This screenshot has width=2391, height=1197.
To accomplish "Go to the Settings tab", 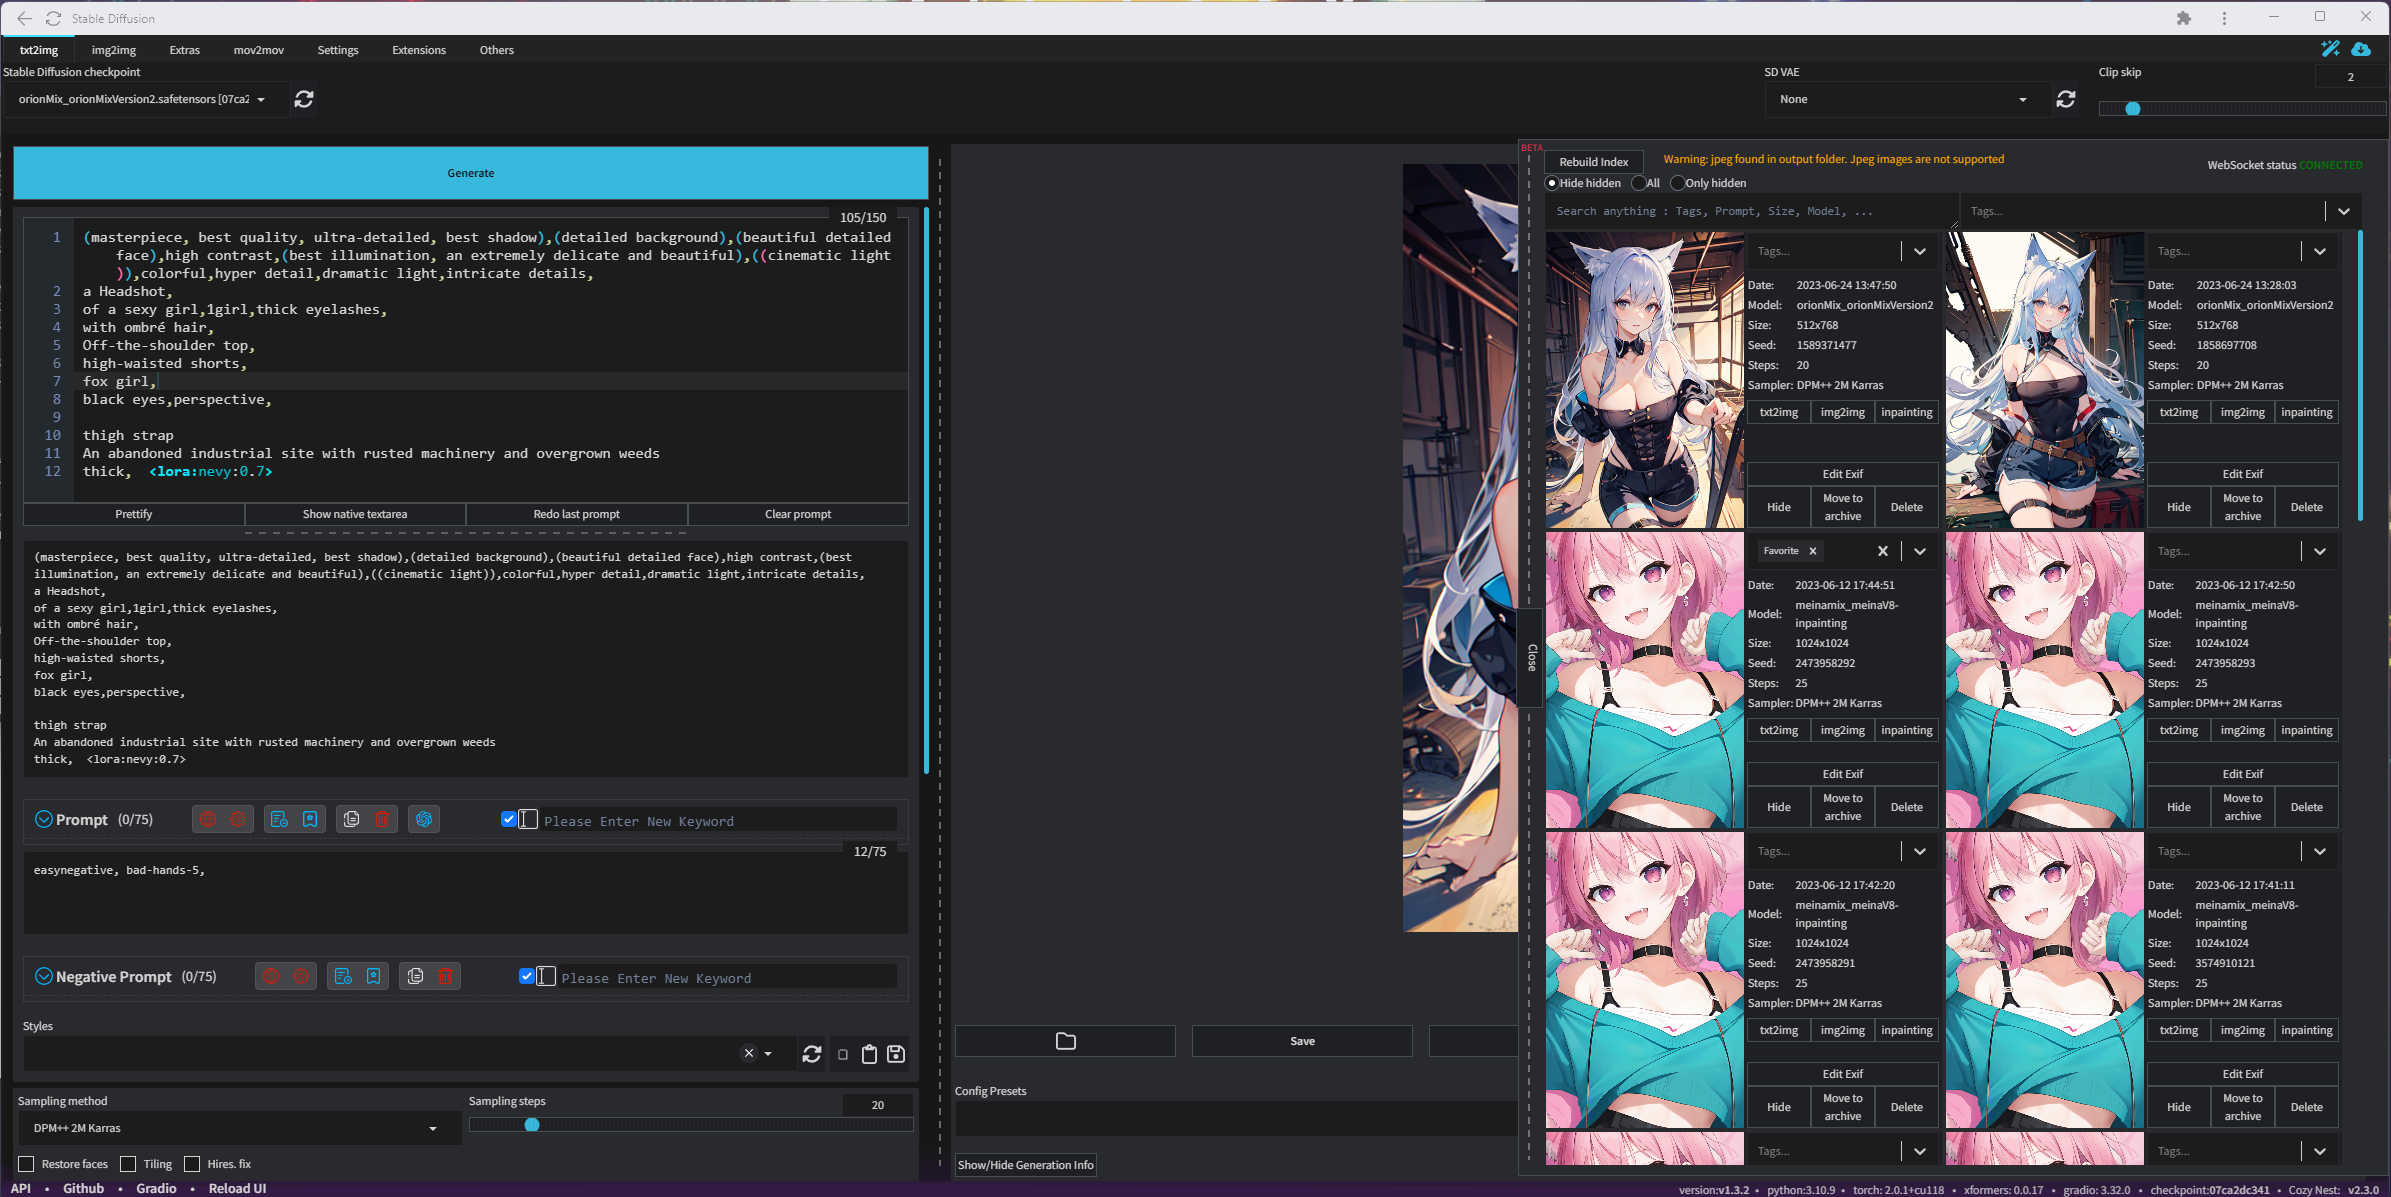I will (338, 50).
